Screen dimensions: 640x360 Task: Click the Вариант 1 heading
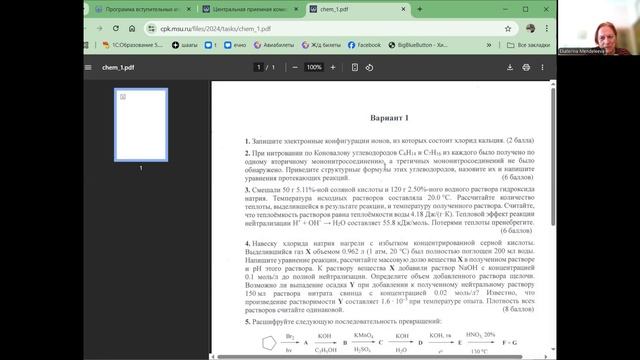[389, 118]
